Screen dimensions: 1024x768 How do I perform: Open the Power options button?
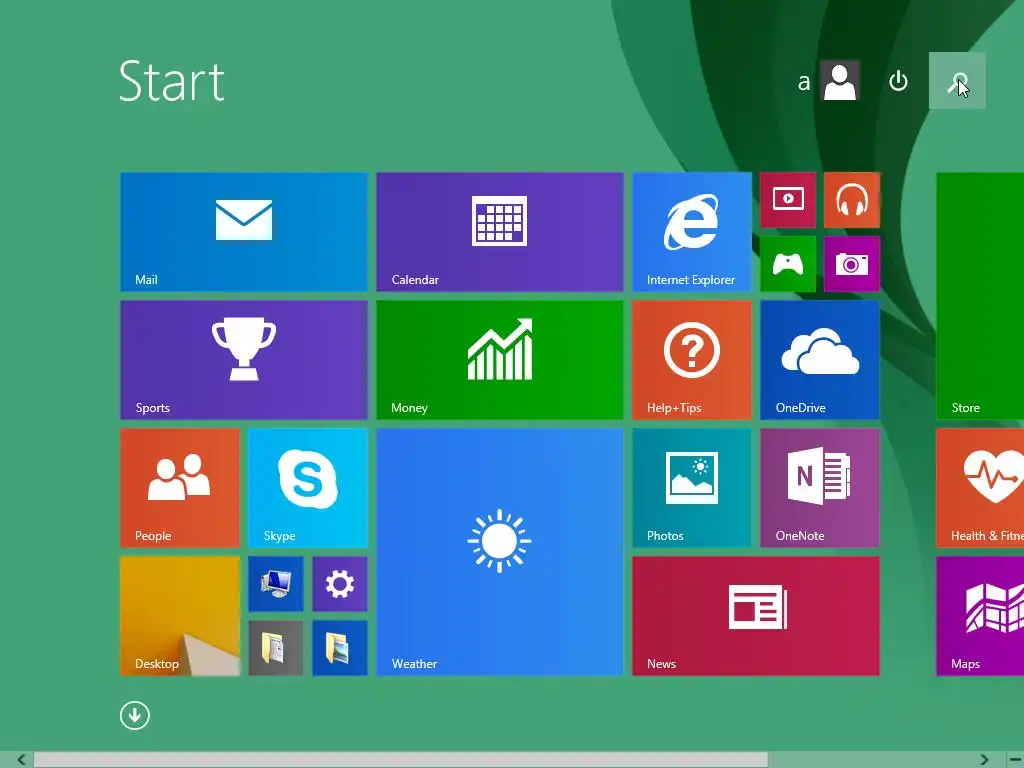[x=899, y=81]
